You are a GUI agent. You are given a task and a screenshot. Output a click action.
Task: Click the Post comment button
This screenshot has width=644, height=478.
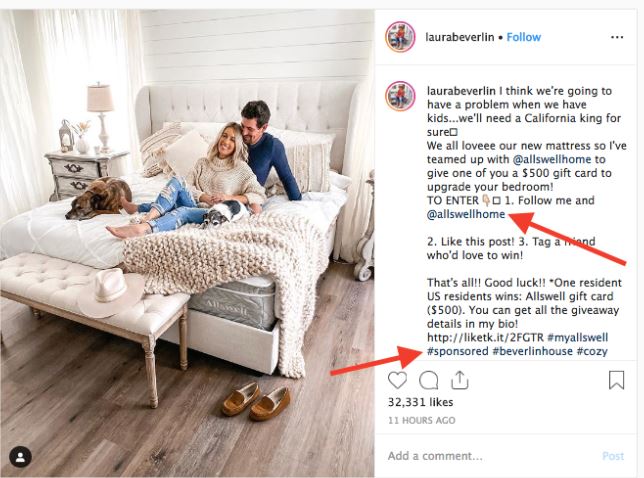click(613, 456)
